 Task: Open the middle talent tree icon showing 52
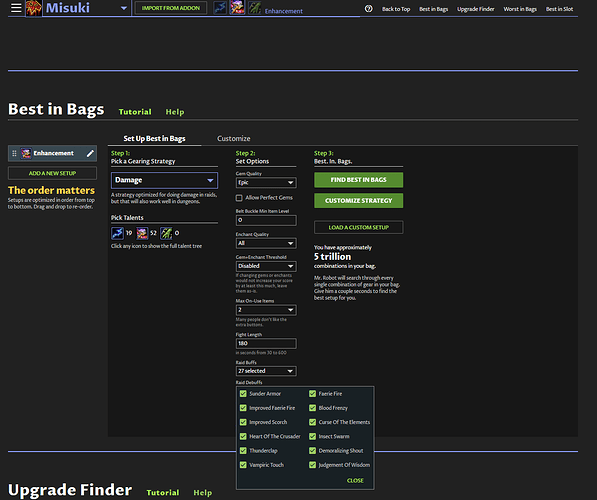pyautogui.click(x=142, y=233)
